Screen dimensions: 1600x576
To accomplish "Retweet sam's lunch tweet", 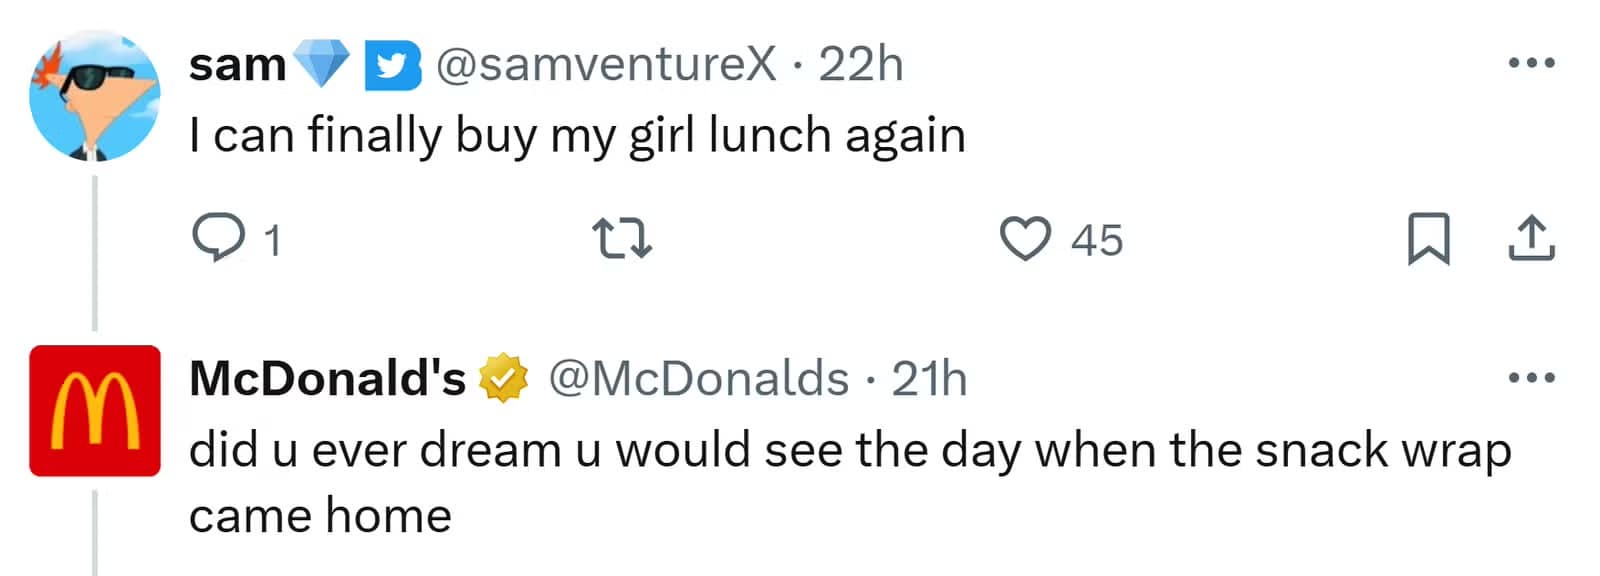I will coord(622,240).
